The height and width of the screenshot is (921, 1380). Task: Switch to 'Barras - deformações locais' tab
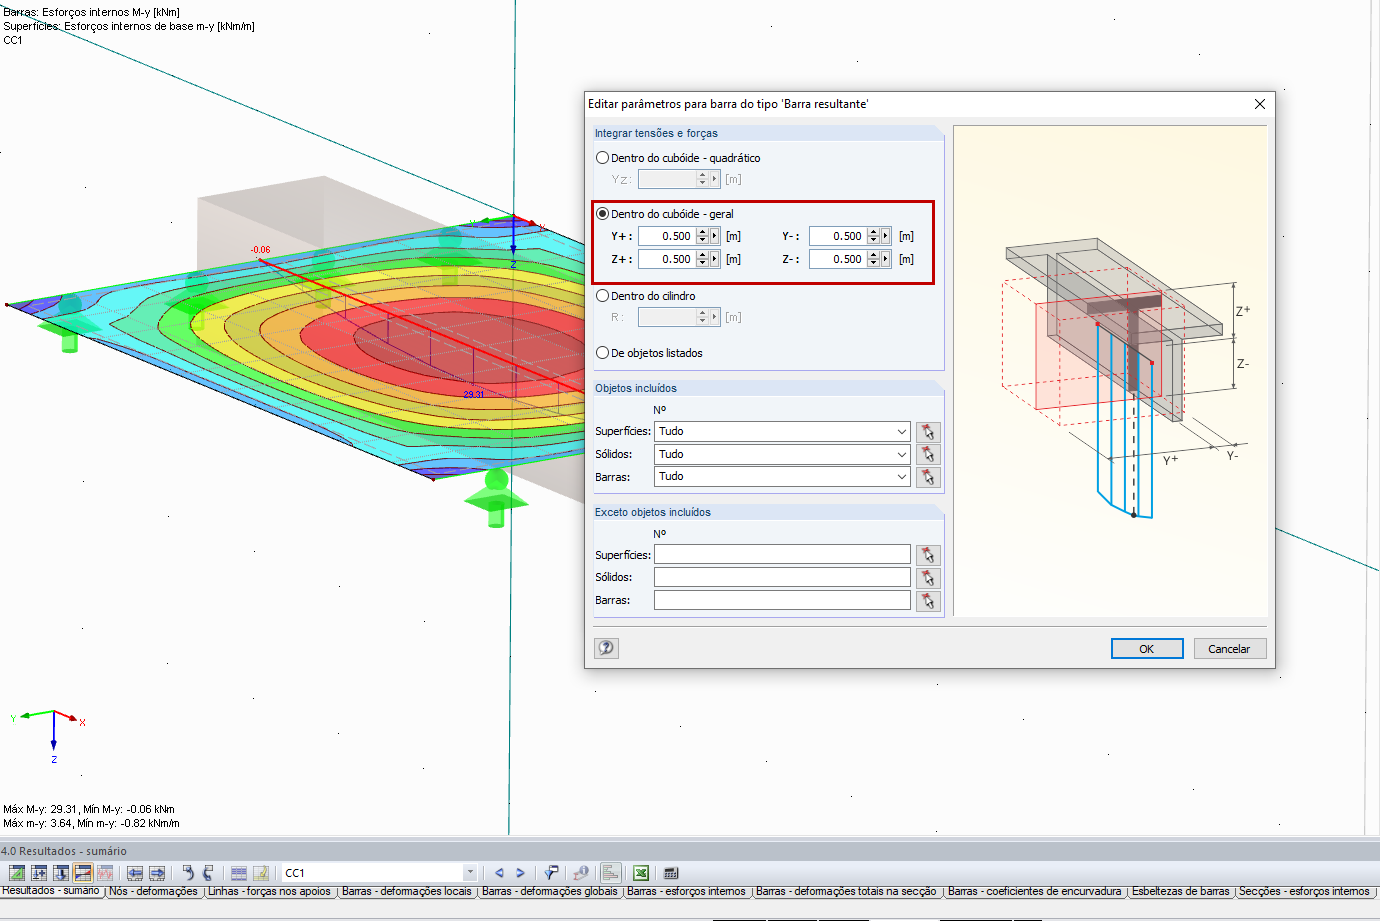[406, 891]
